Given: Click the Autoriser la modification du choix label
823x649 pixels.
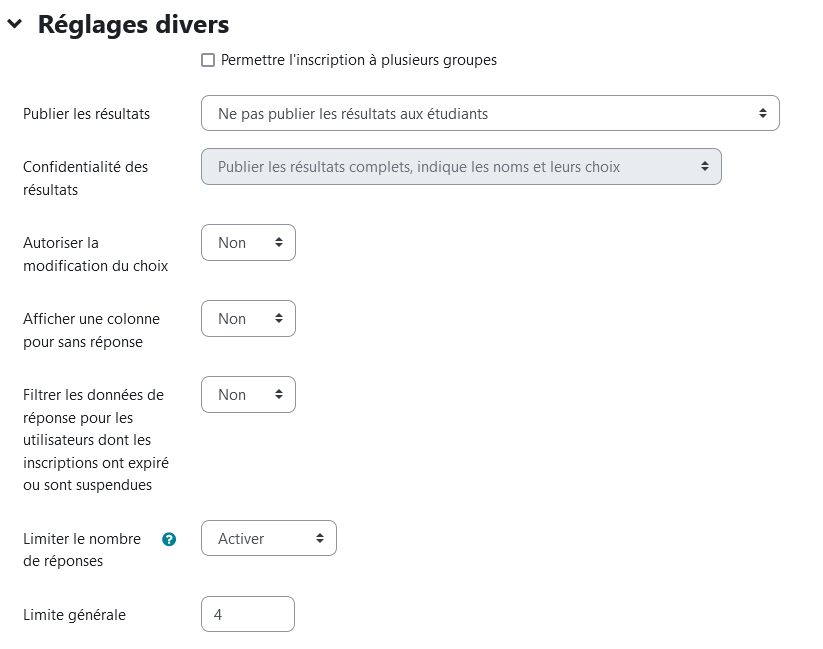Looking at the screenshot, I should click(x=95, y=254).
